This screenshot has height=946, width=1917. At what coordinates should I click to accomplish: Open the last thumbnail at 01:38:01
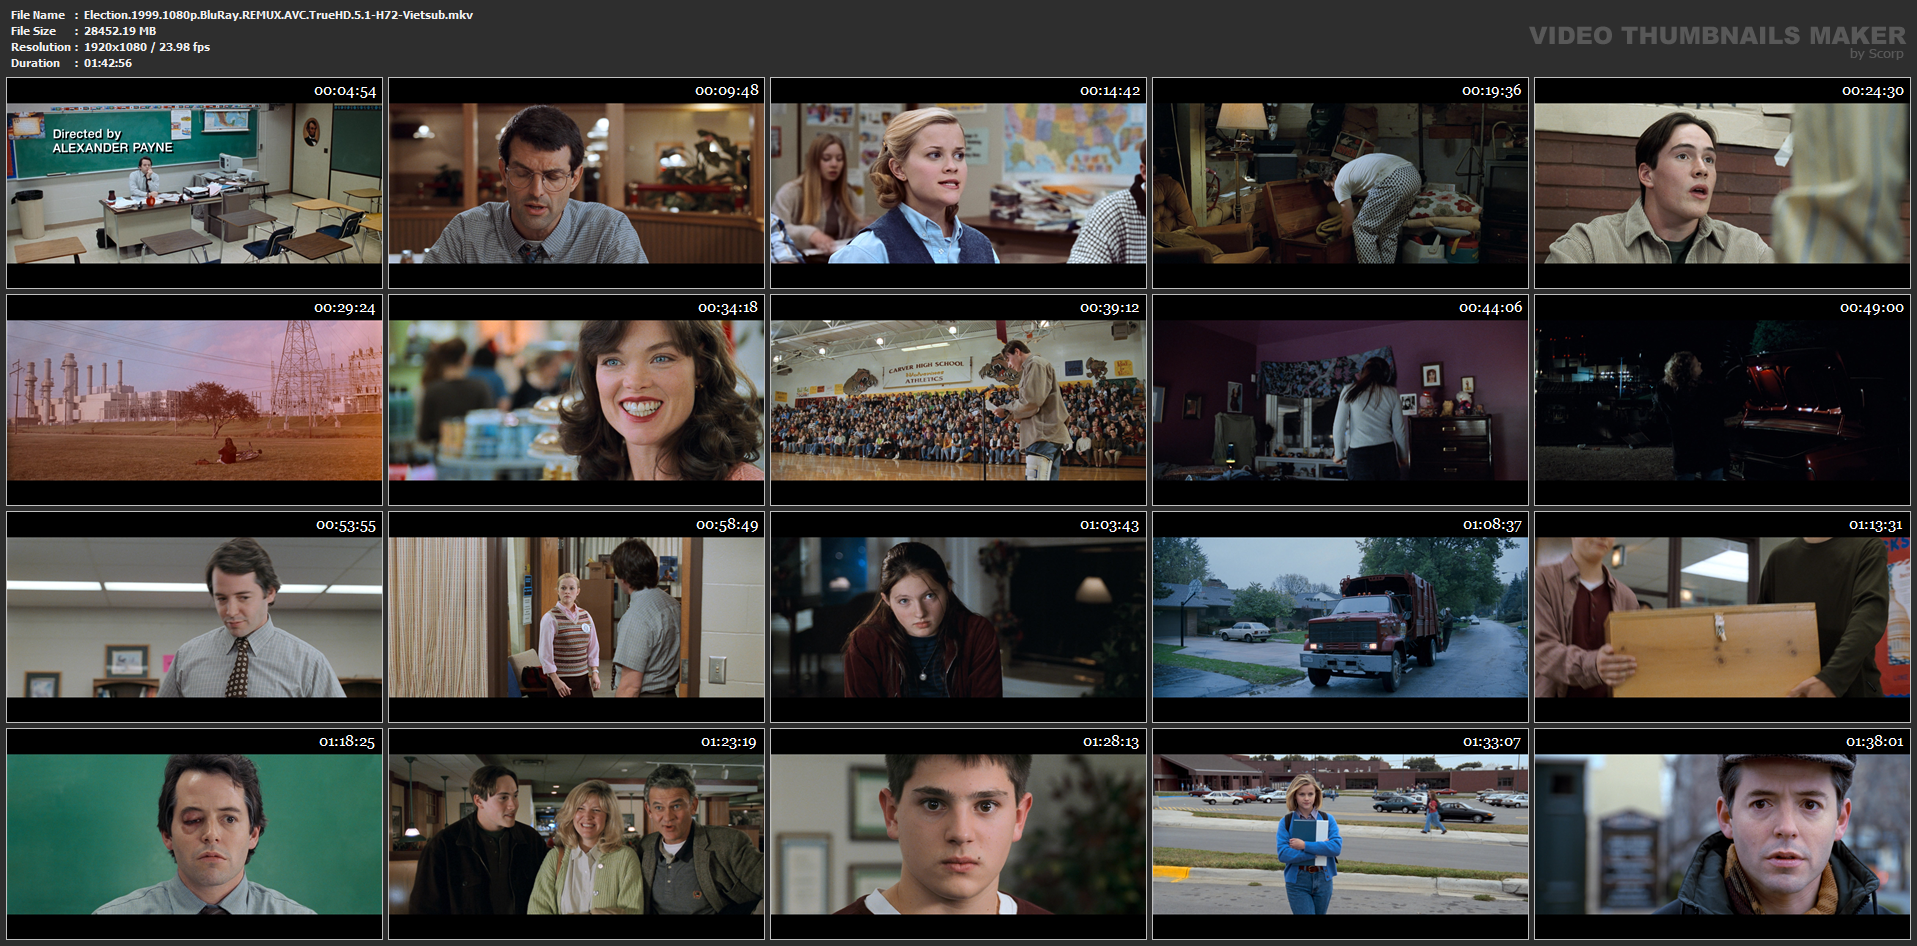1722,834
